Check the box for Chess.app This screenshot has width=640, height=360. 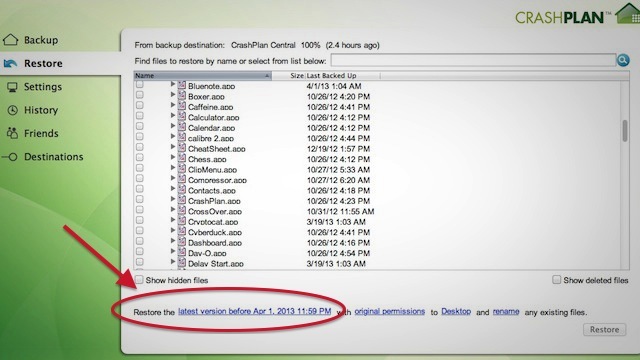coord(140,158)
